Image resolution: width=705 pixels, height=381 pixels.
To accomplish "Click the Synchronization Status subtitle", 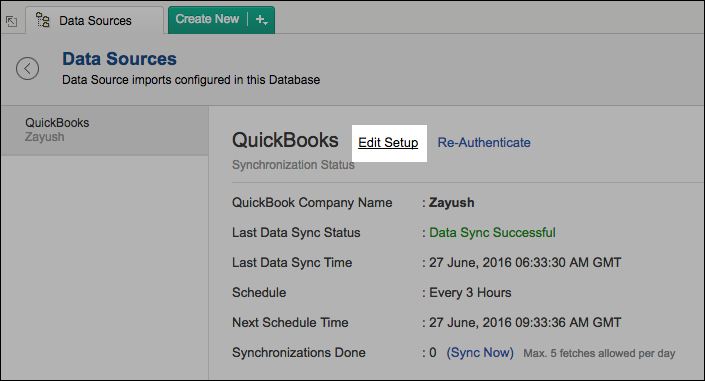I will (293, 165).
